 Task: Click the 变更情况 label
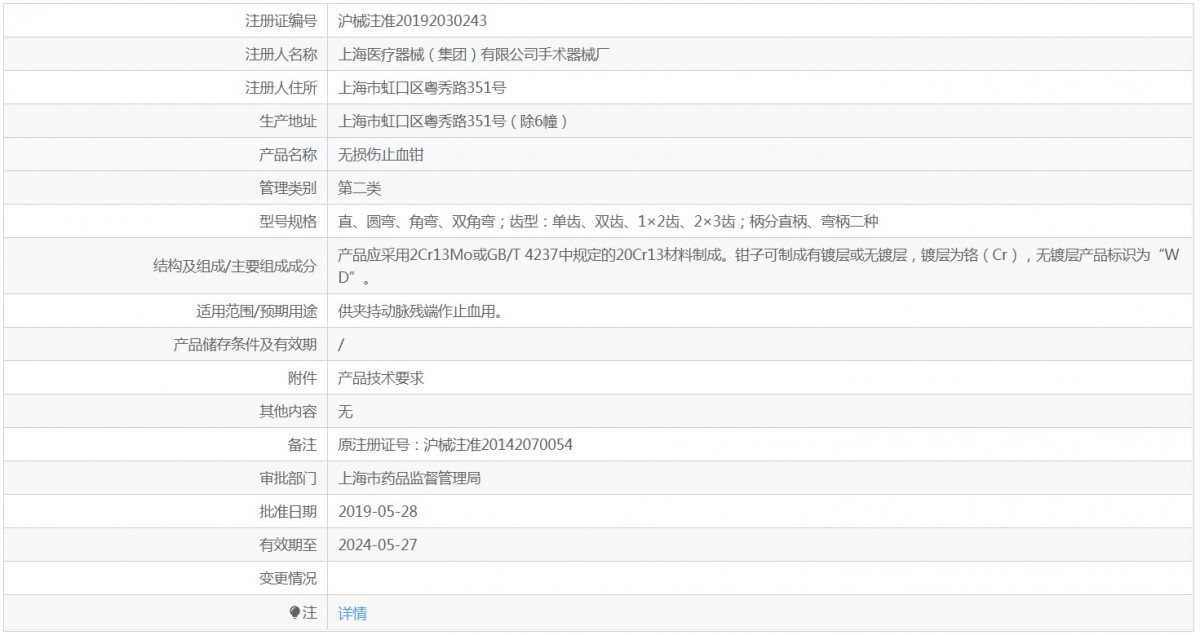click(x=288, y=579)
